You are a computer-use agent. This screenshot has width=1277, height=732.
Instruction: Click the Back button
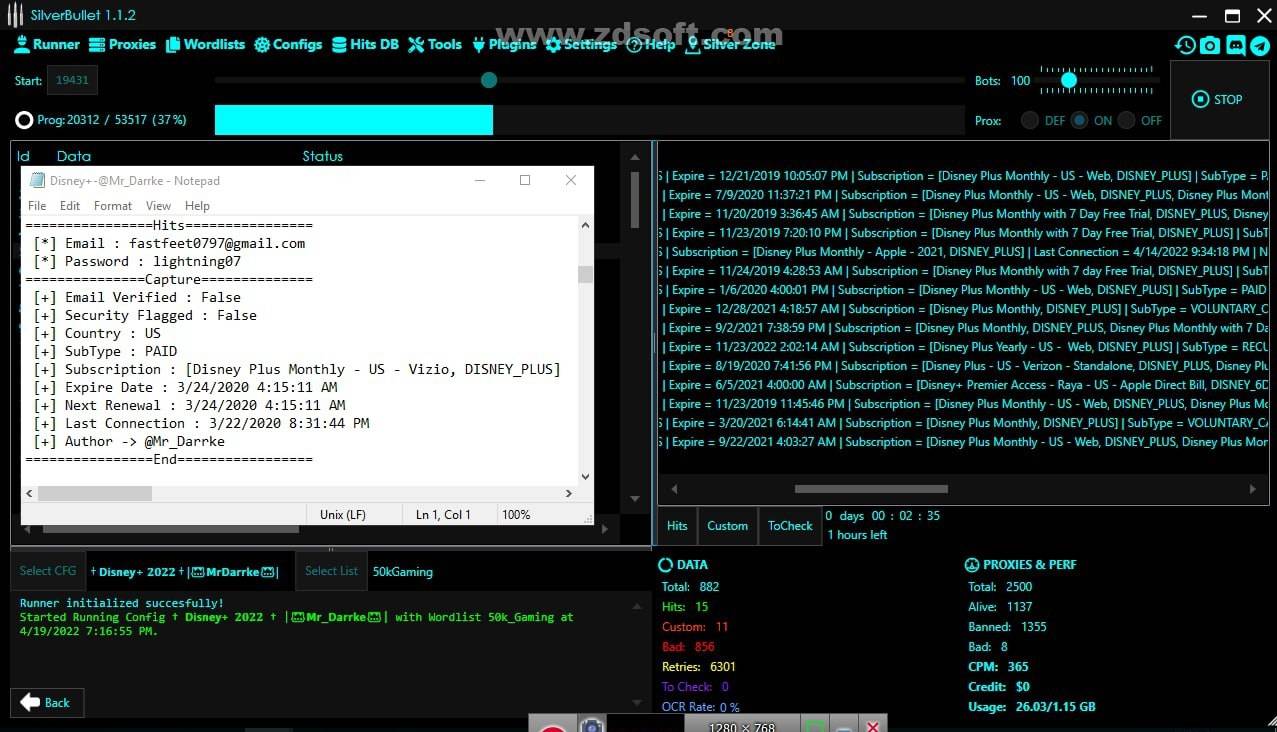tap(46, 703)
